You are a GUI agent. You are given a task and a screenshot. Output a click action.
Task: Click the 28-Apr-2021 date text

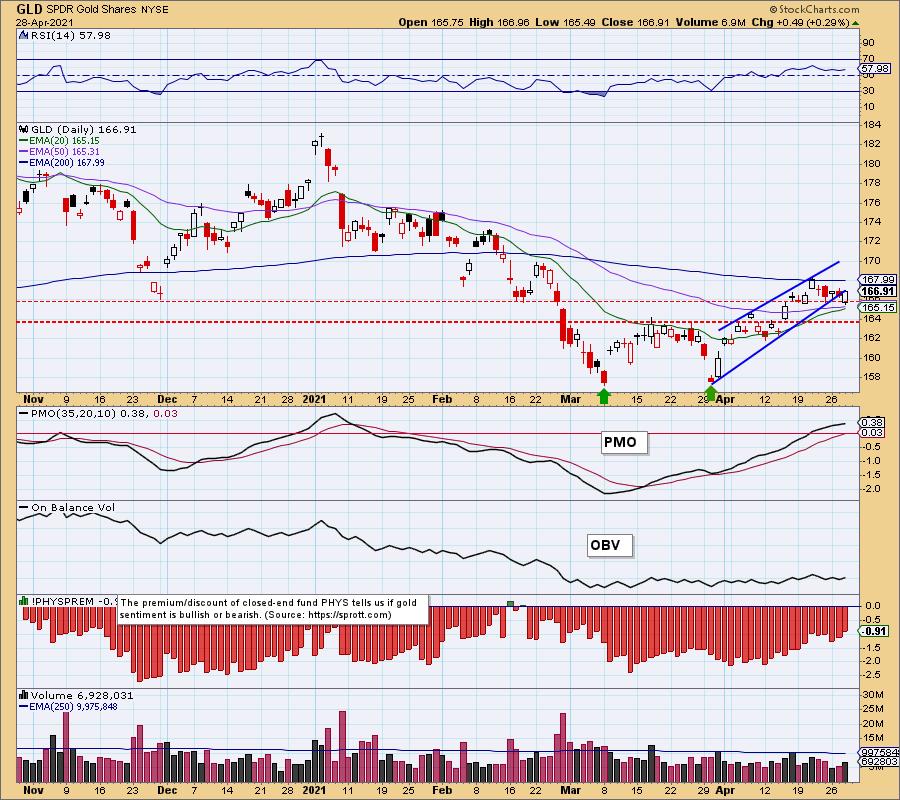click(x=44, y=23)
